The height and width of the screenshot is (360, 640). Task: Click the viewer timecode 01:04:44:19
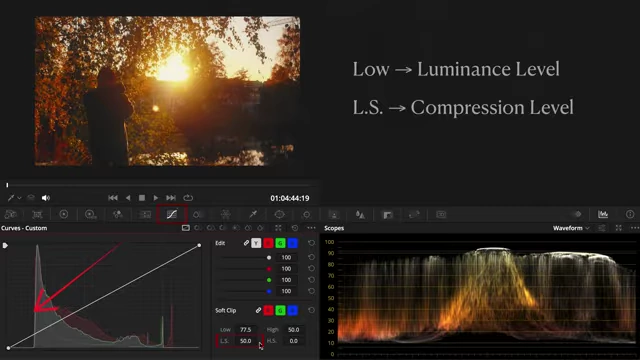(x=290, y=198)
